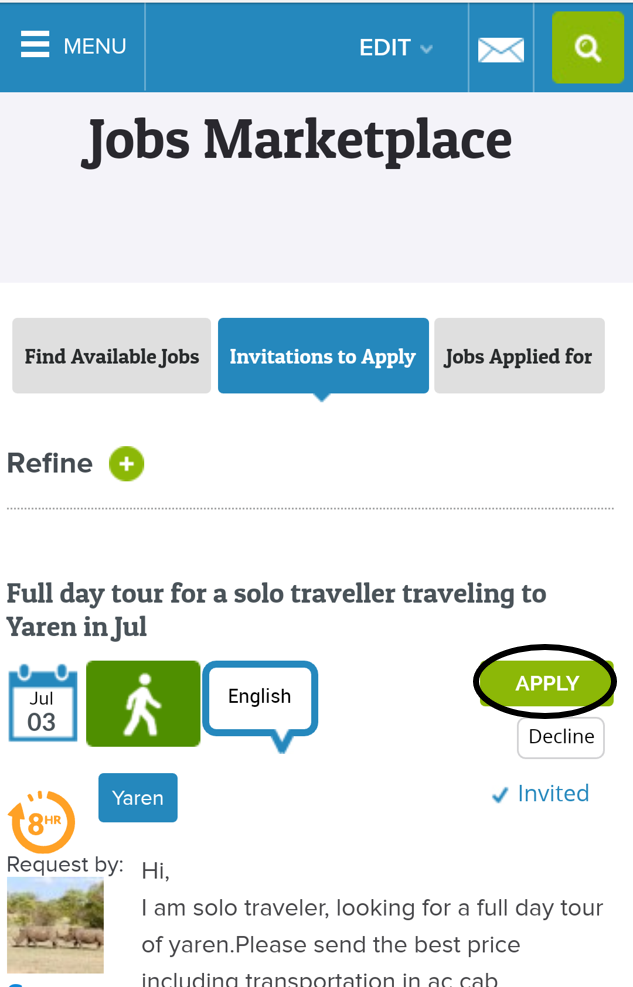Click the 8 HR duration clock icon
633x987 pixels.
point(42,821)
